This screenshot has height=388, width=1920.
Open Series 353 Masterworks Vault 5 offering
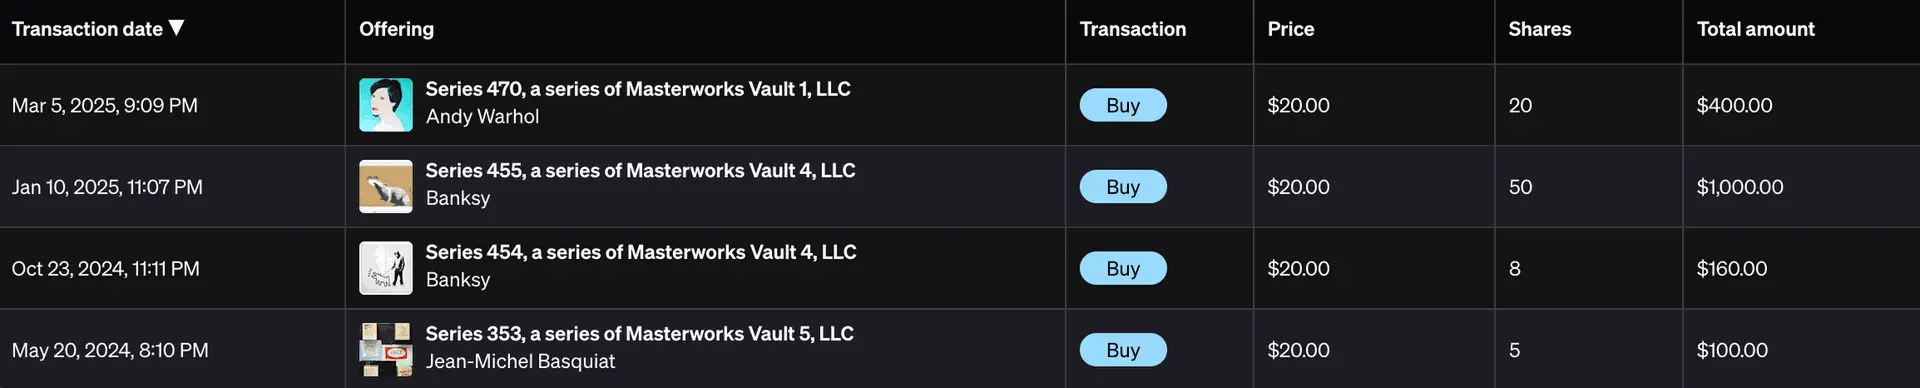[x=640, y=334]
